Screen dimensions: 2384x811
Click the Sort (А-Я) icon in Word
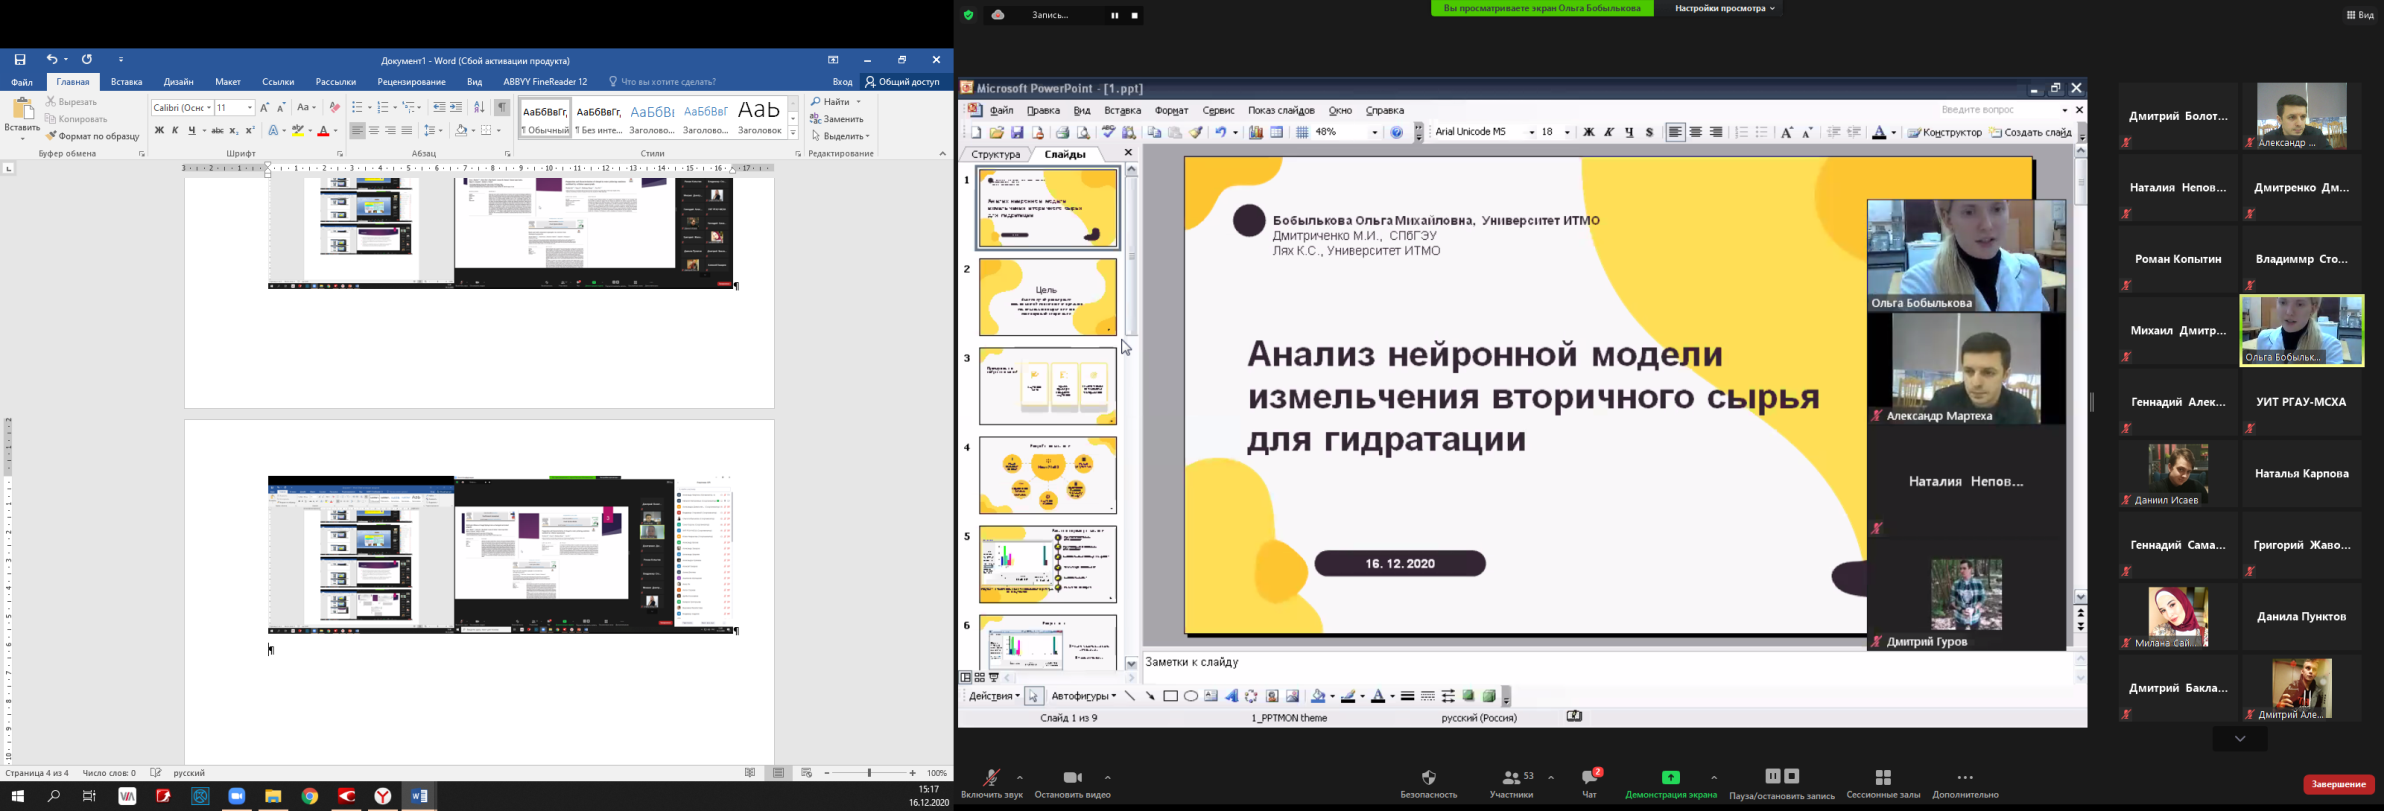[479, 107]
